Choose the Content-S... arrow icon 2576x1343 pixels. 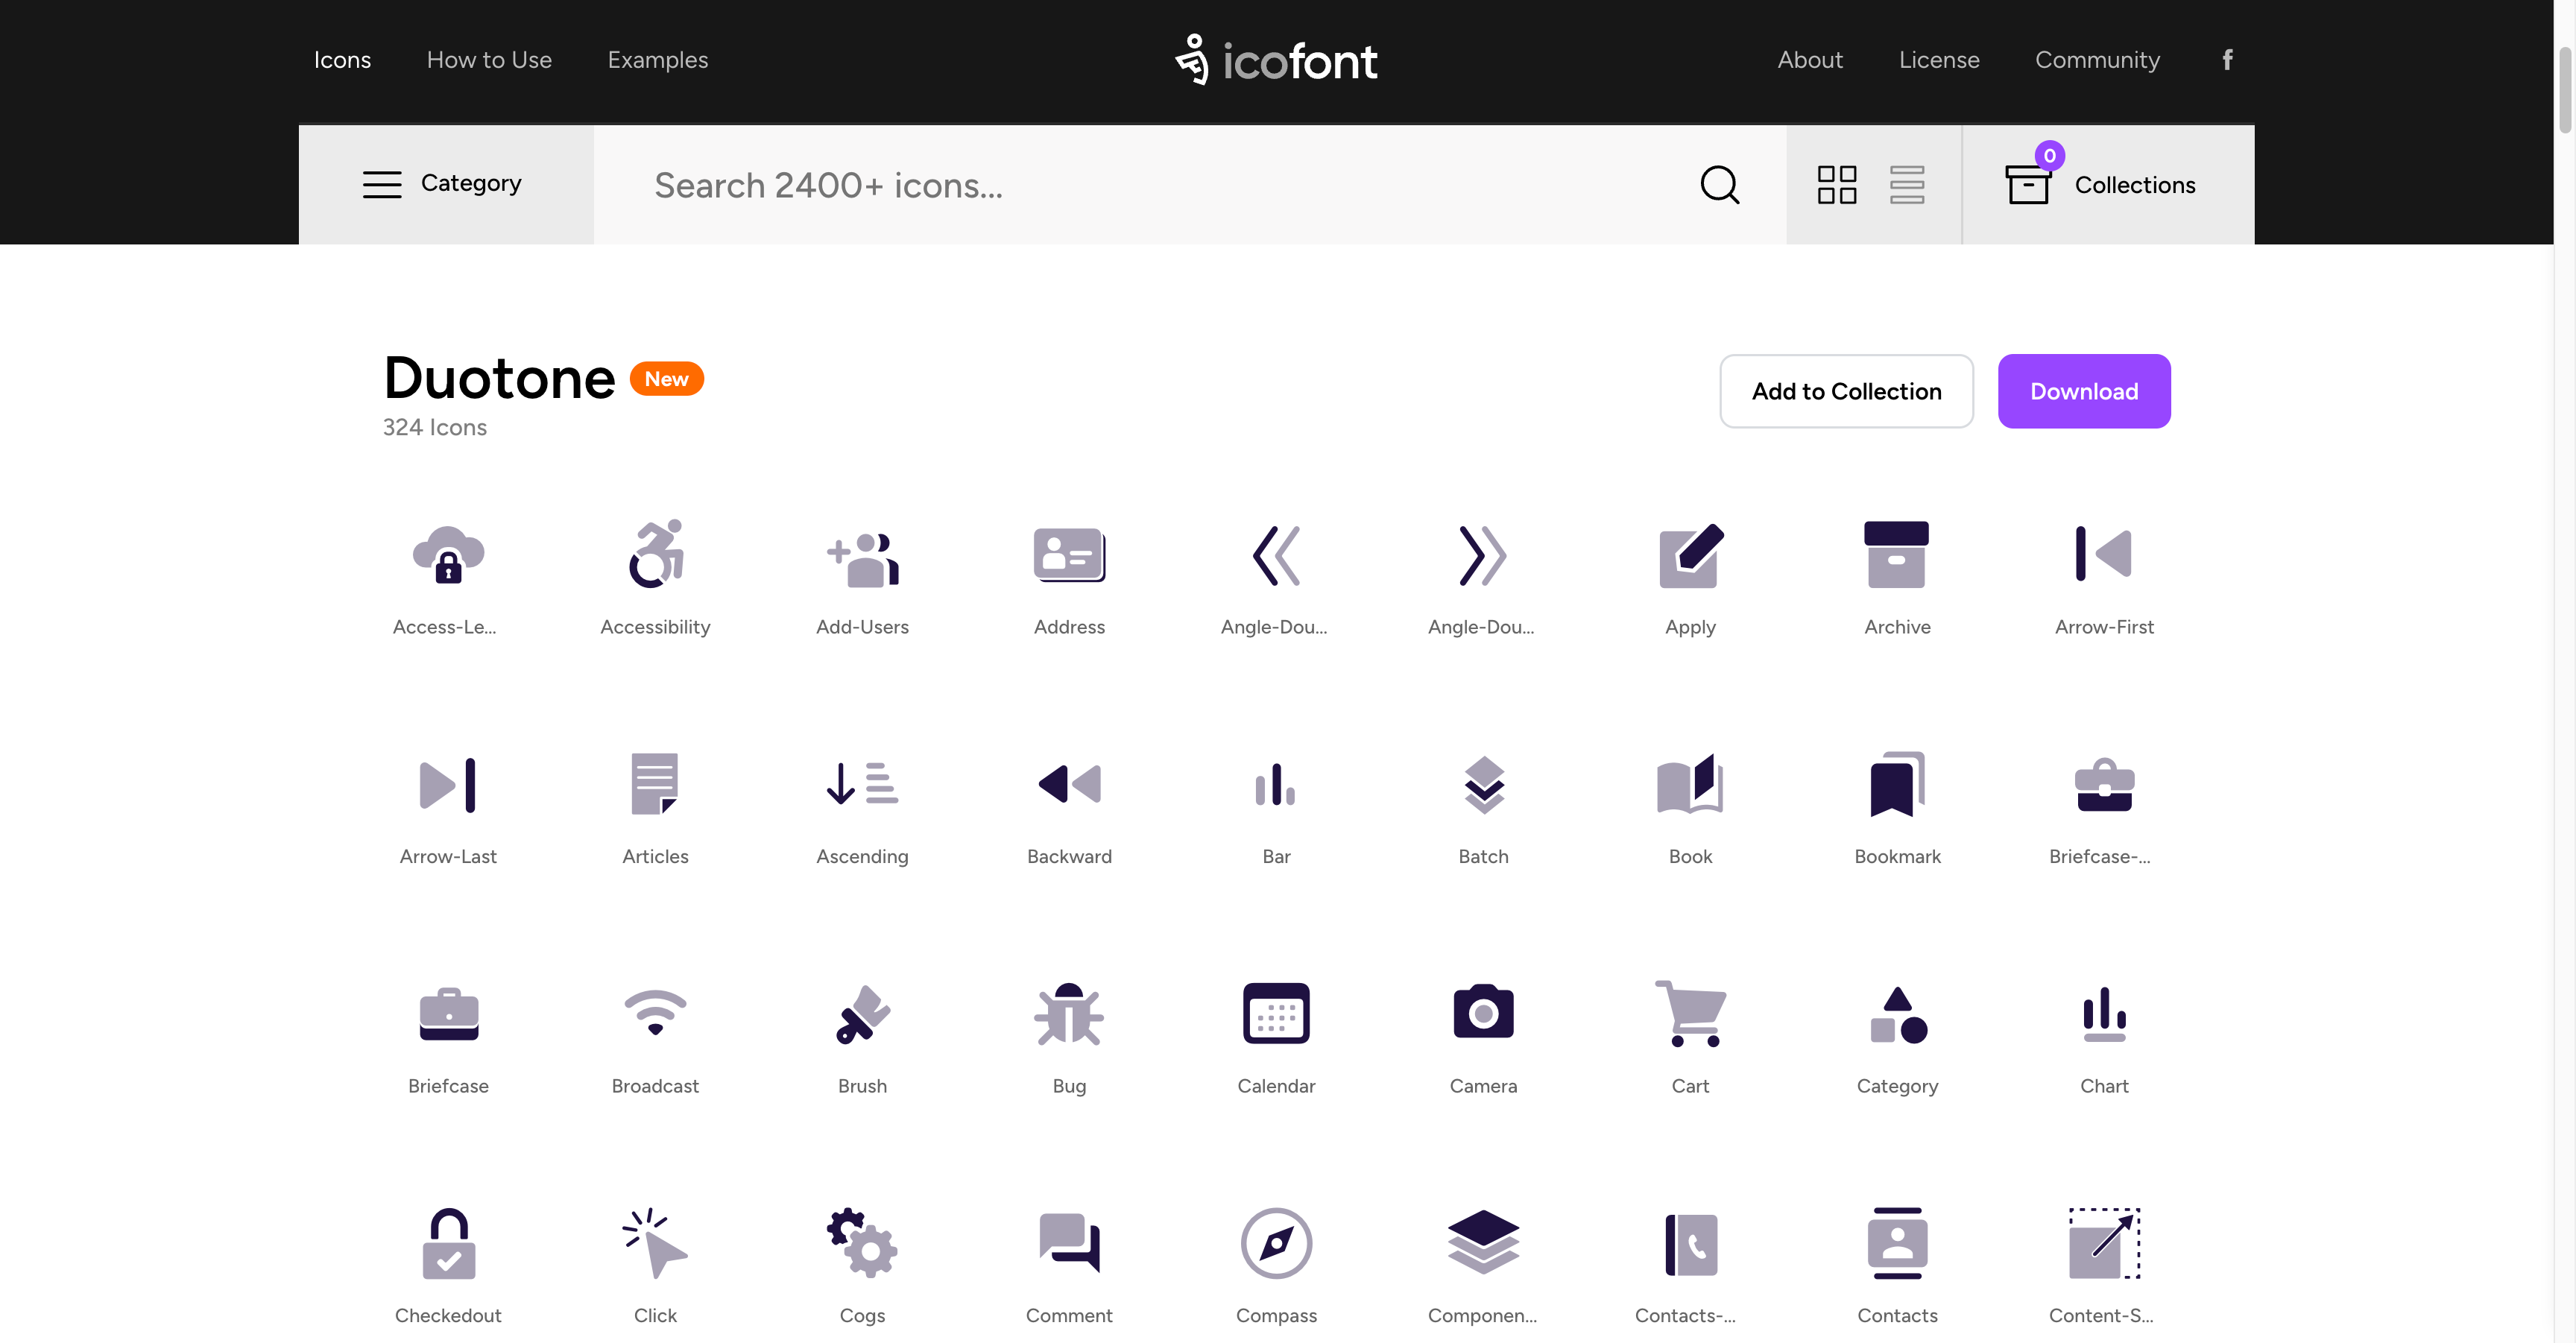click(x=2104, y=1243)
